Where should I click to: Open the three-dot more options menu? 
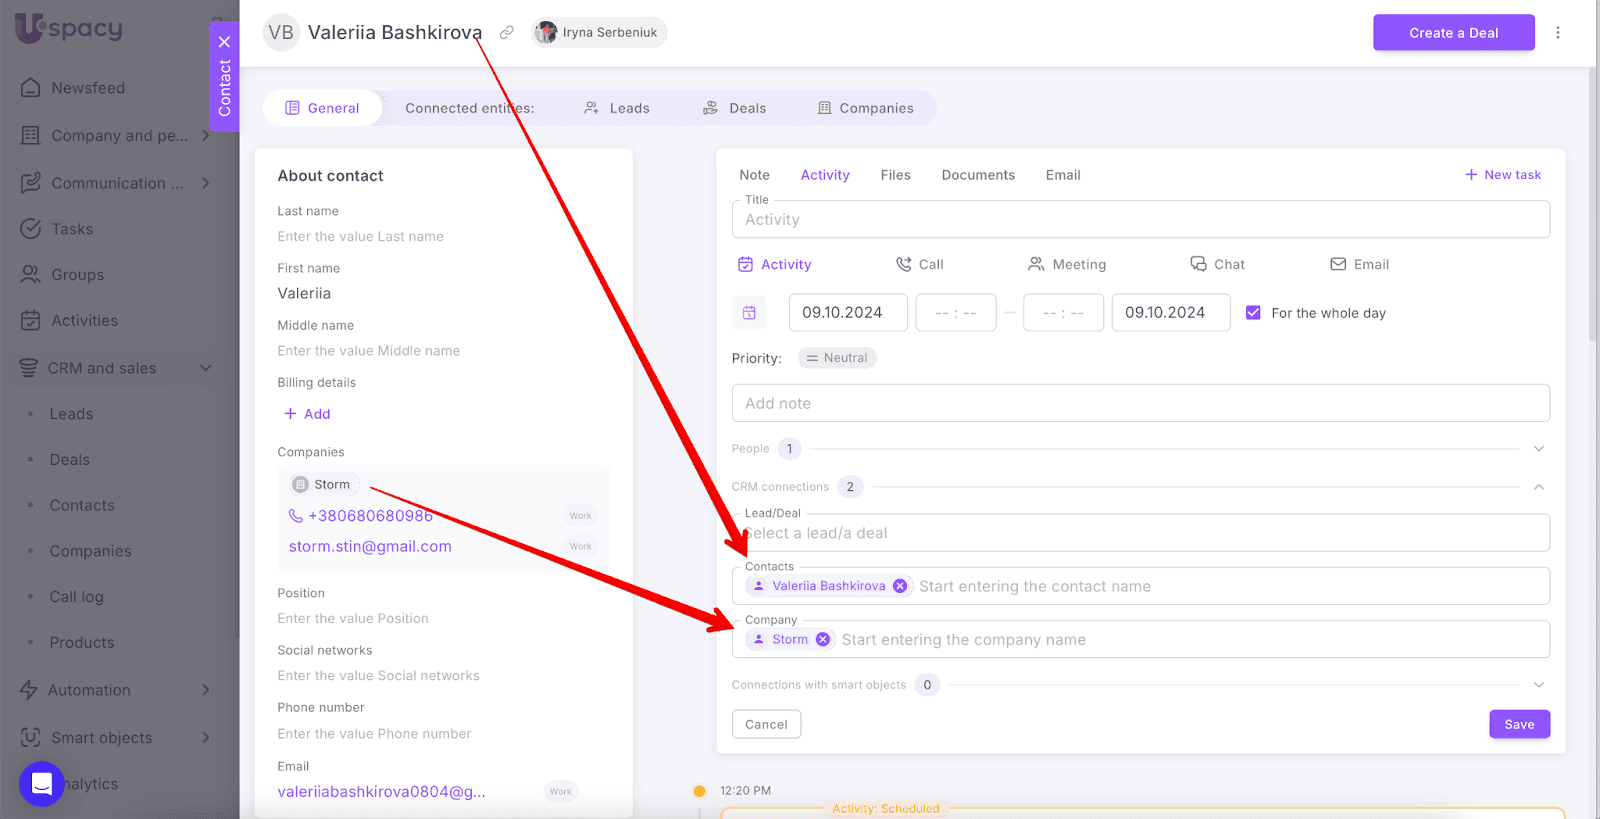coord(1557,33)
